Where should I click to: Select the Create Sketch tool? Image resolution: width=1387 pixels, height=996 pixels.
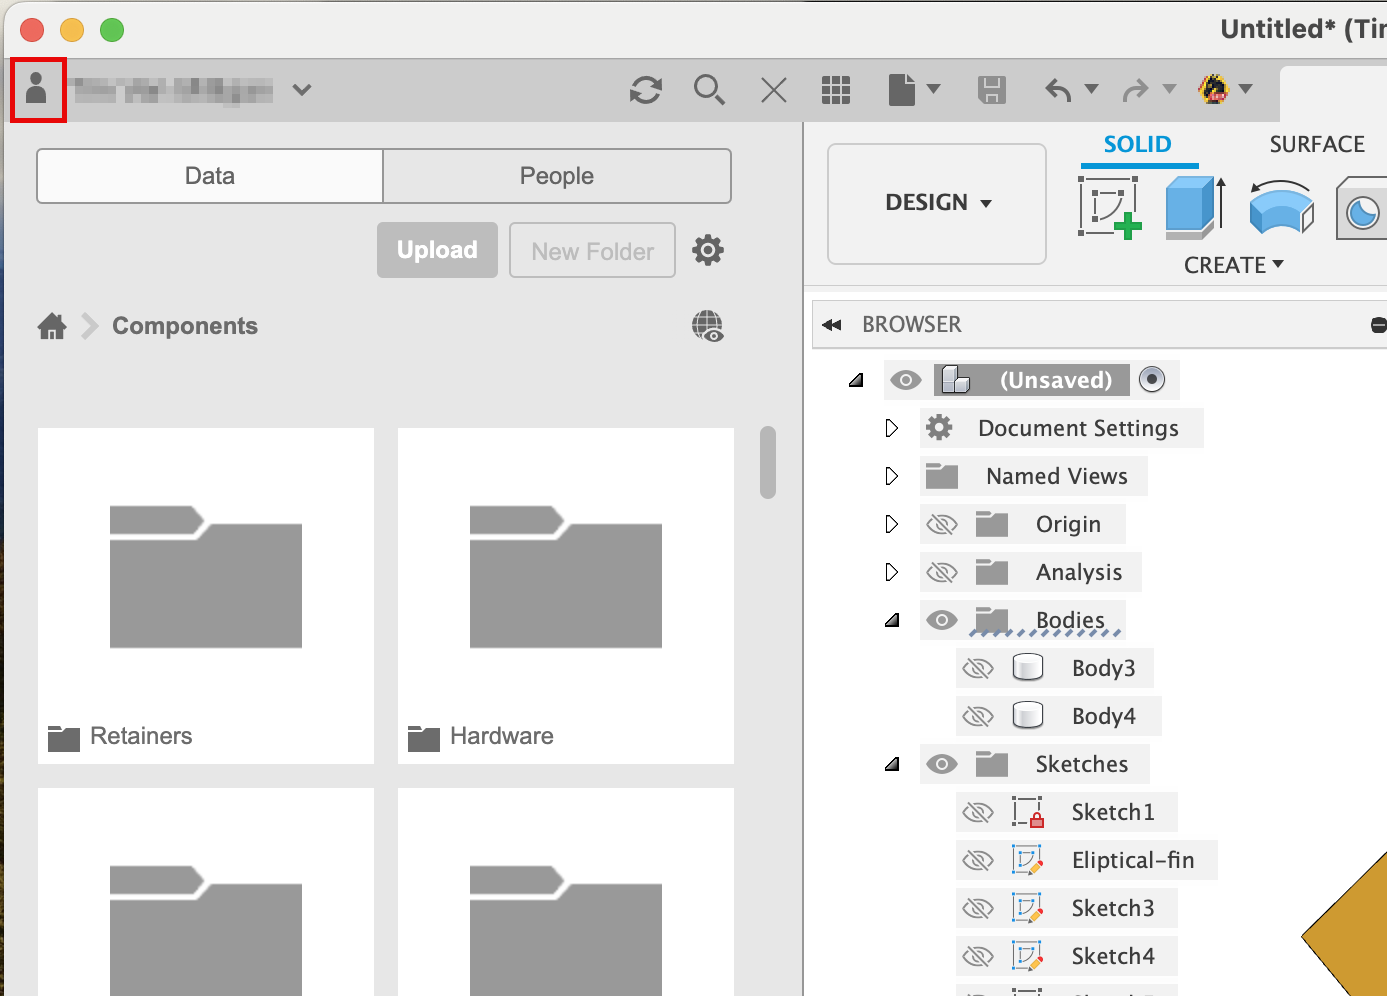coord(1110,207)
